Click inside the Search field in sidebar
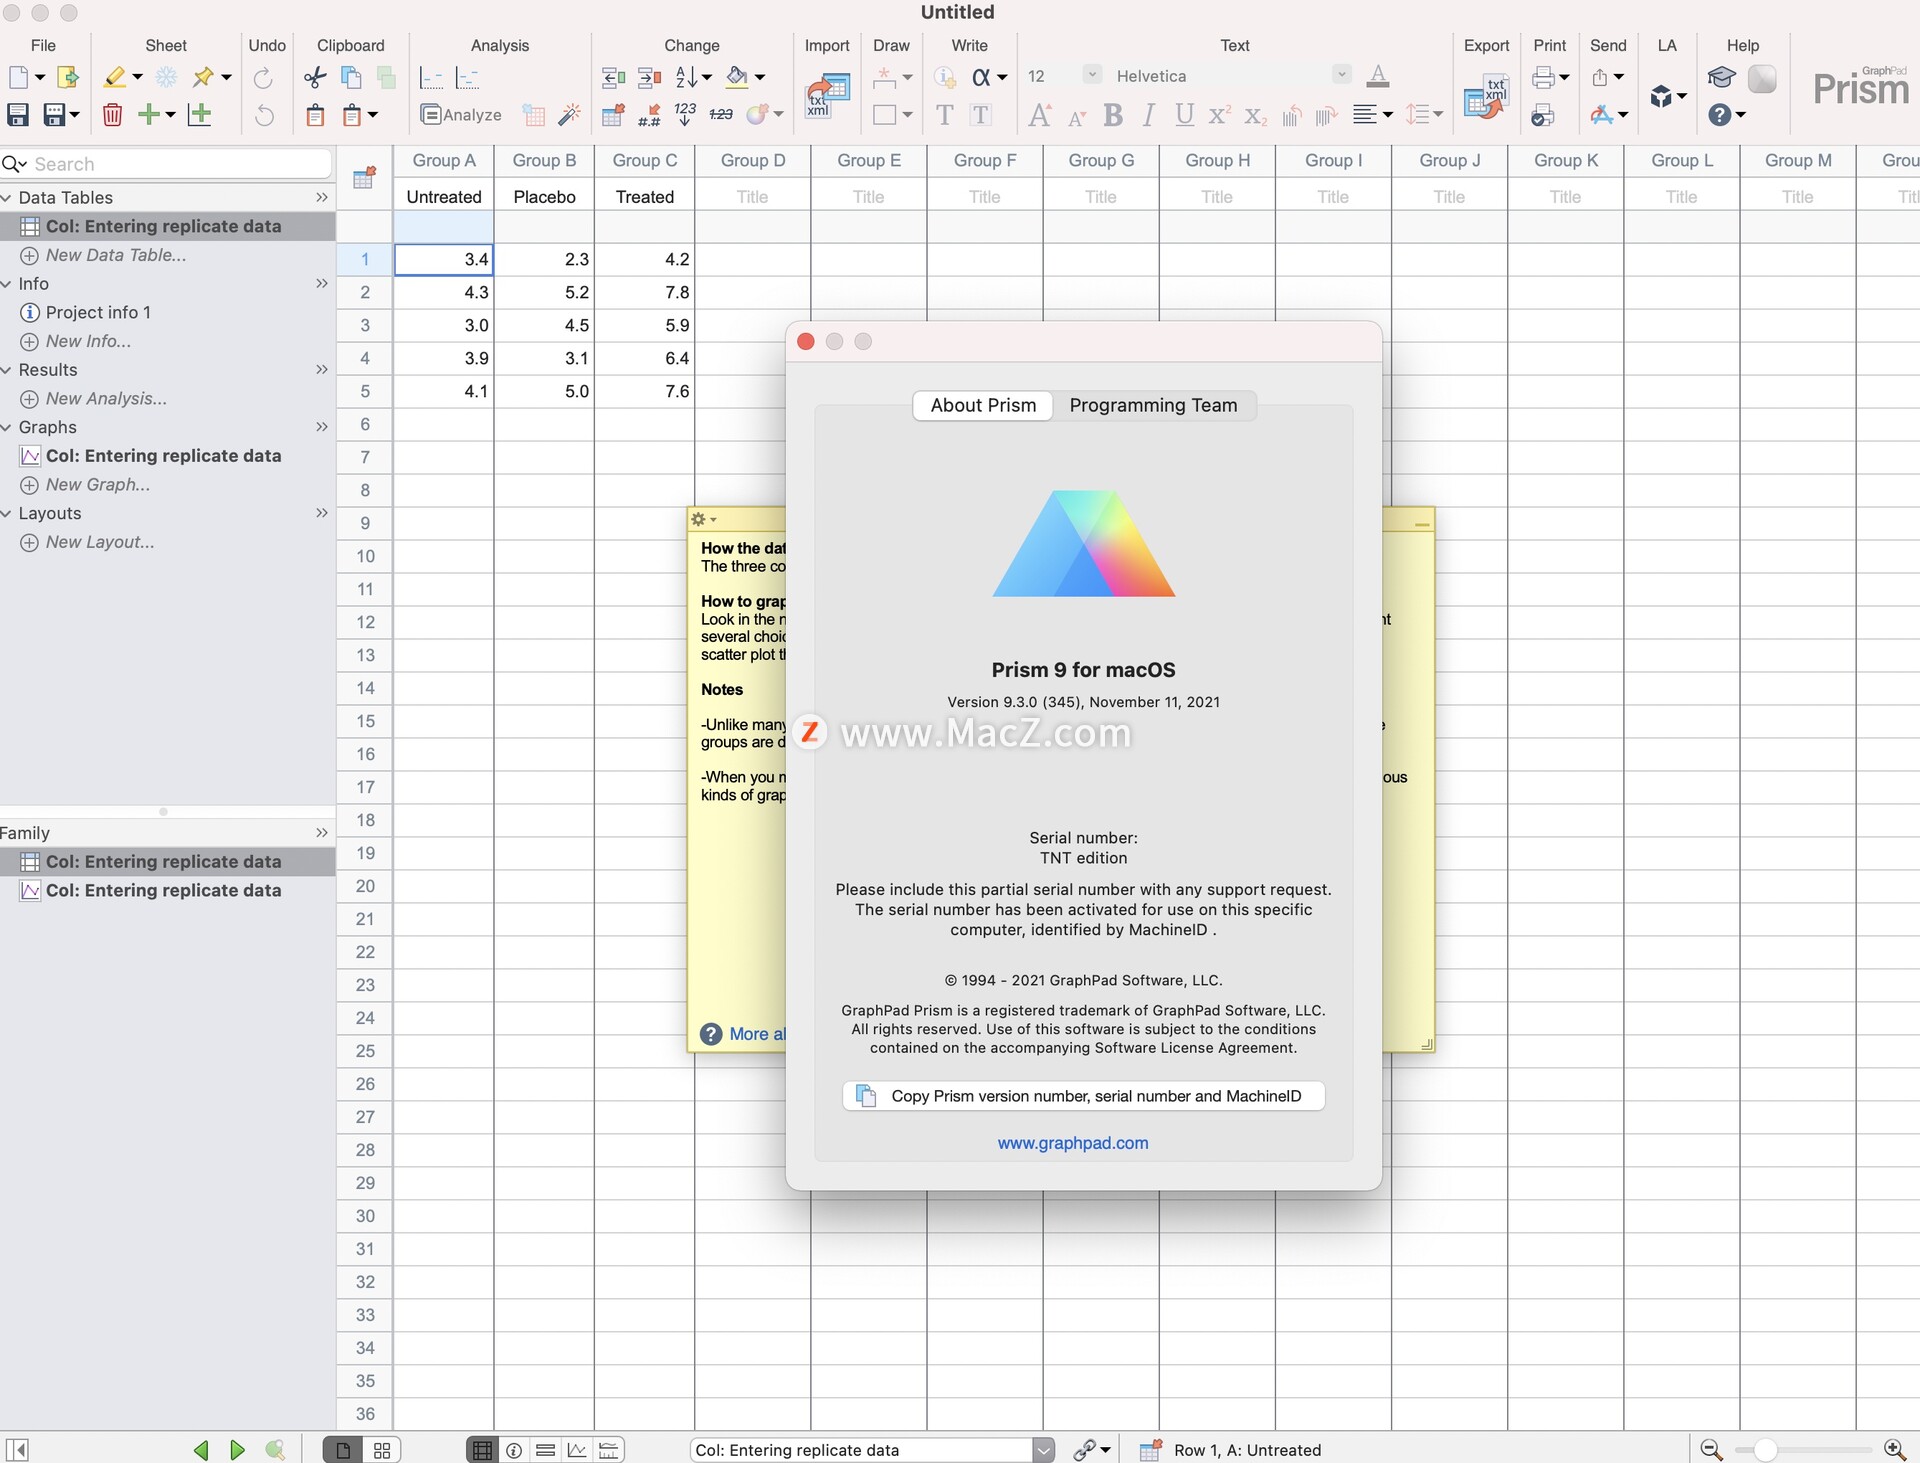 point(166,163)
